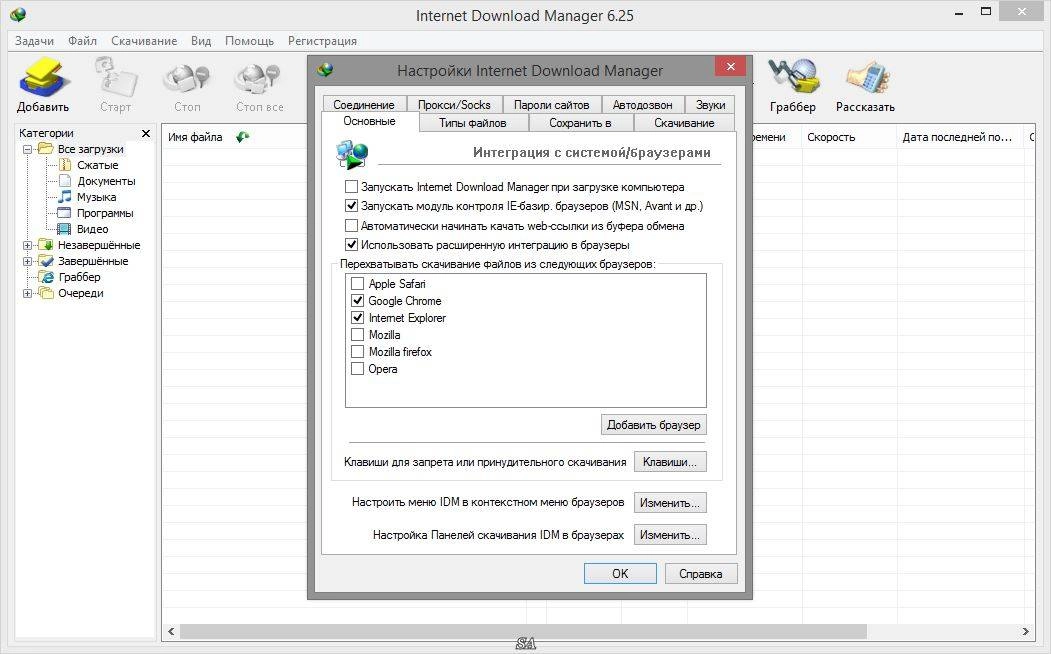Screen dimensions: 1051x654
Task: Open the Задачи menu
Action: pos(34,41)
